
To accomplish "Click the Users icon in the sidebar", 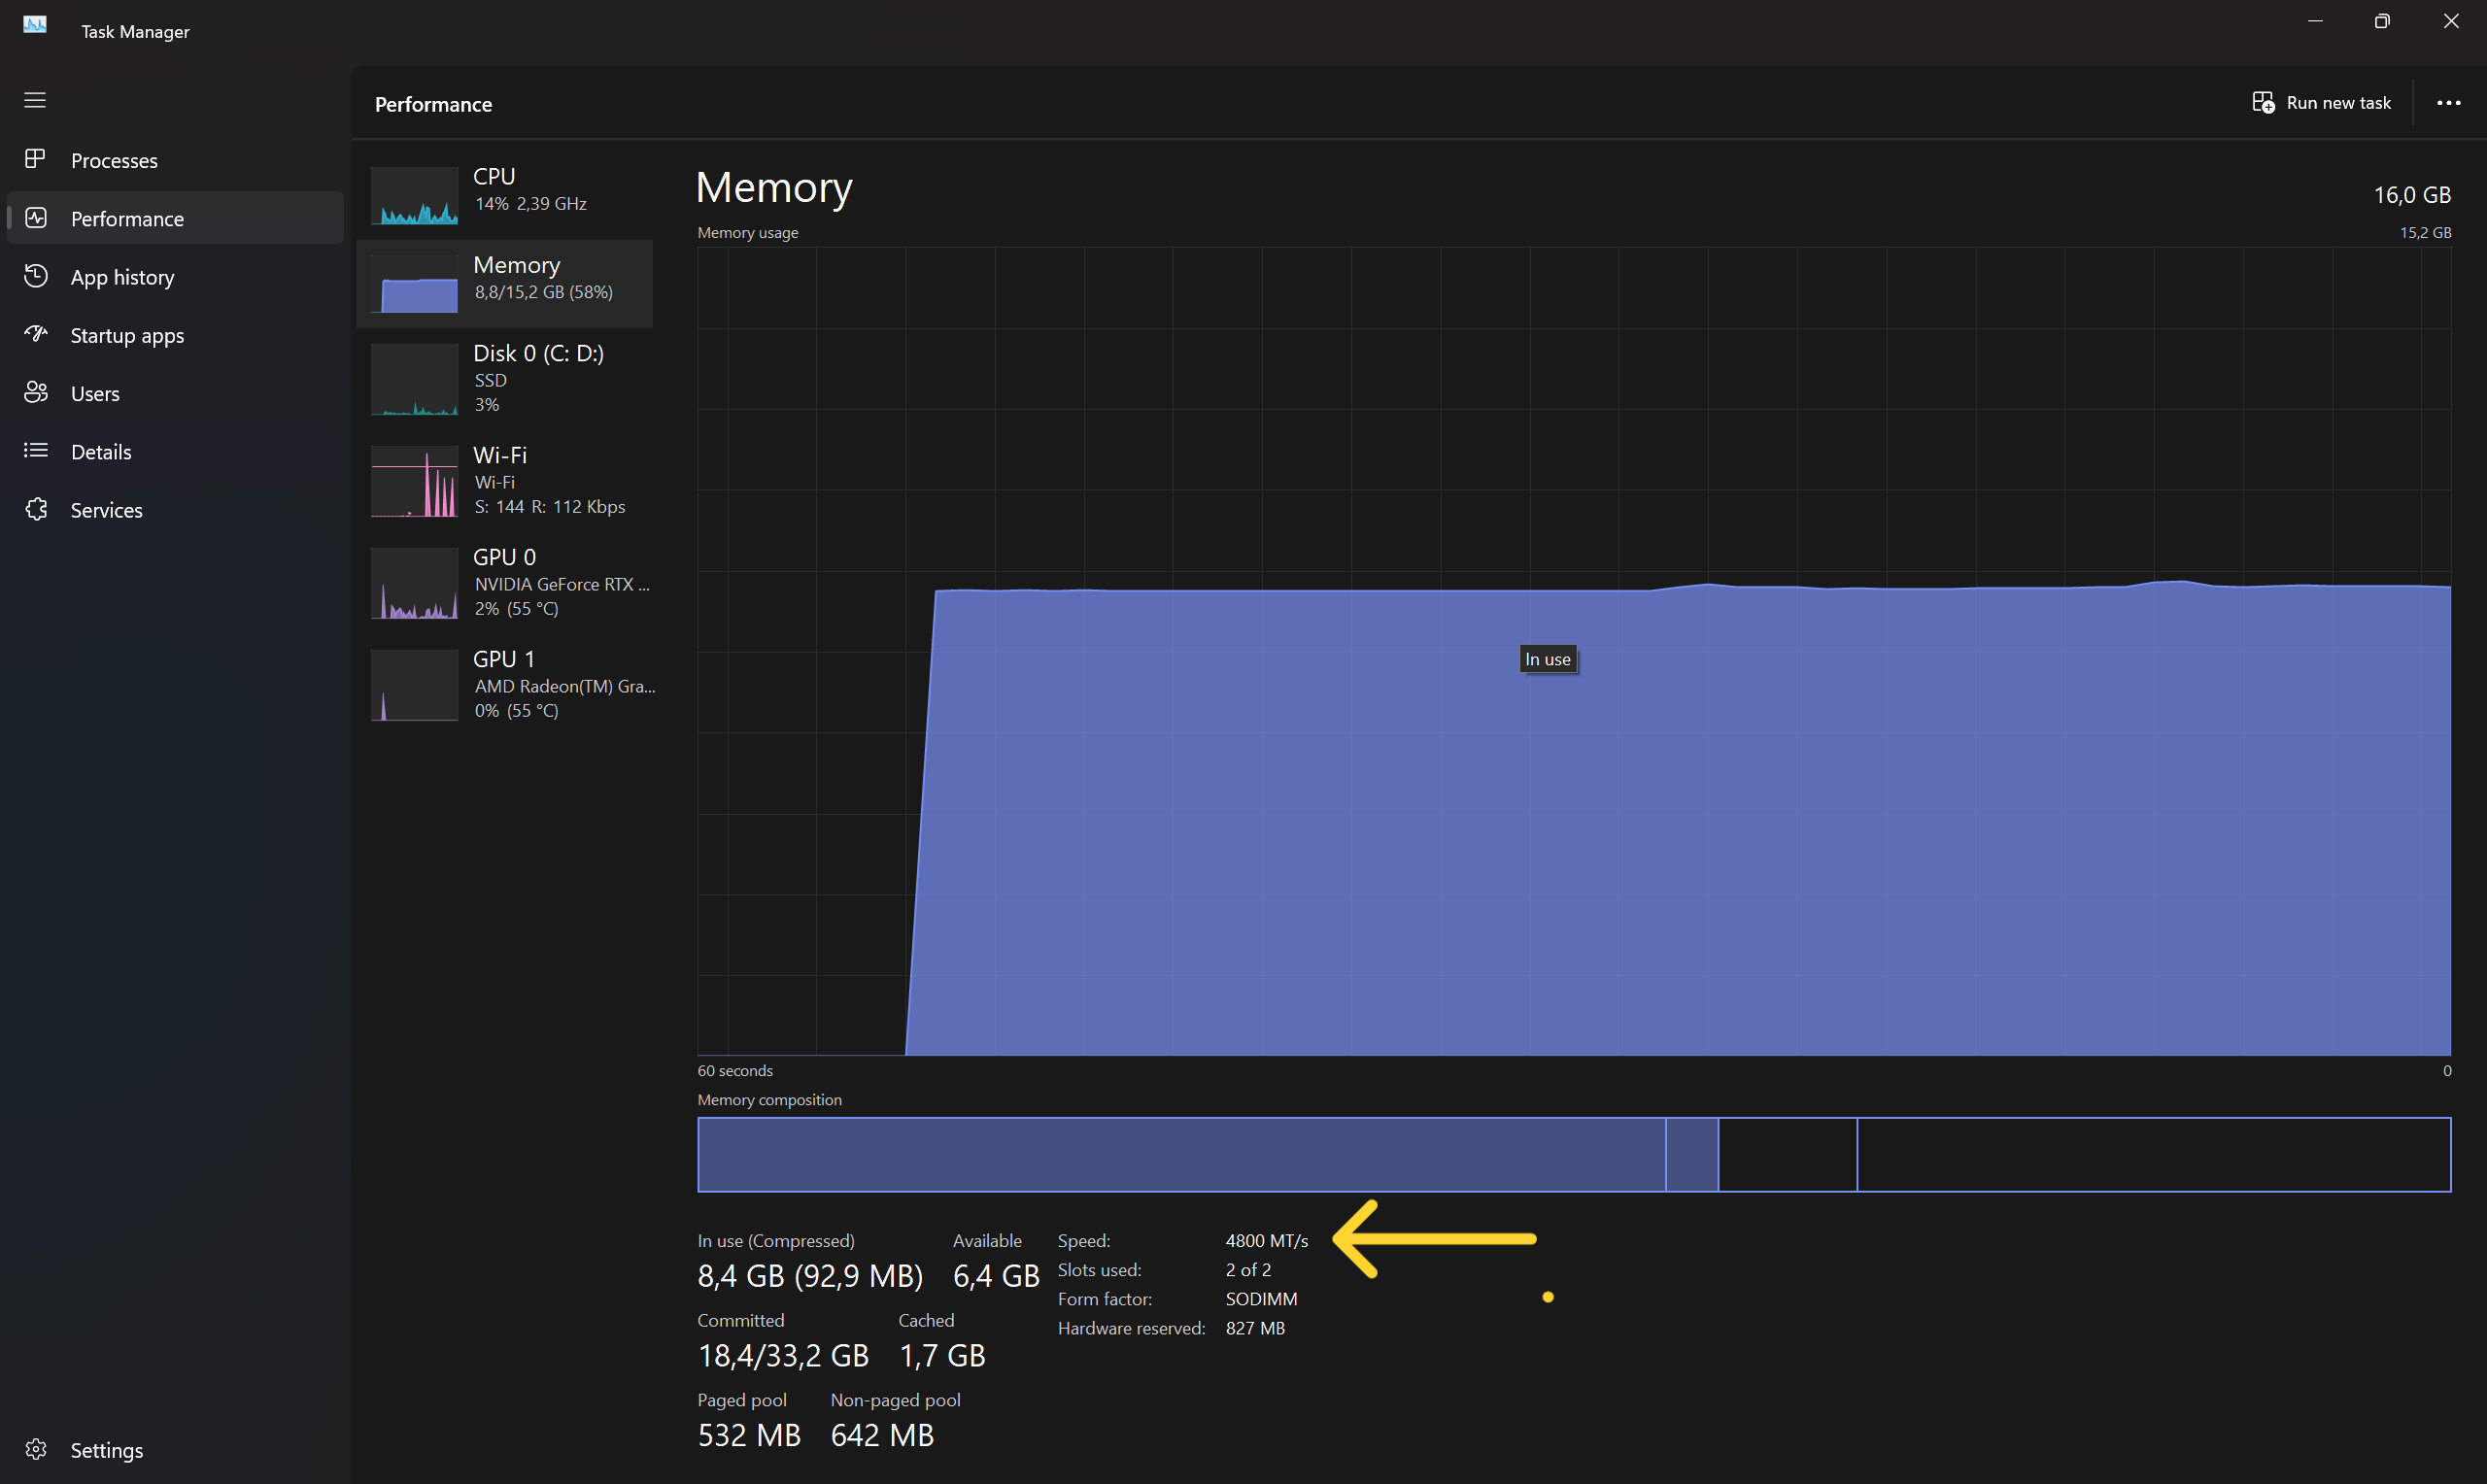I will click(36, 393).
